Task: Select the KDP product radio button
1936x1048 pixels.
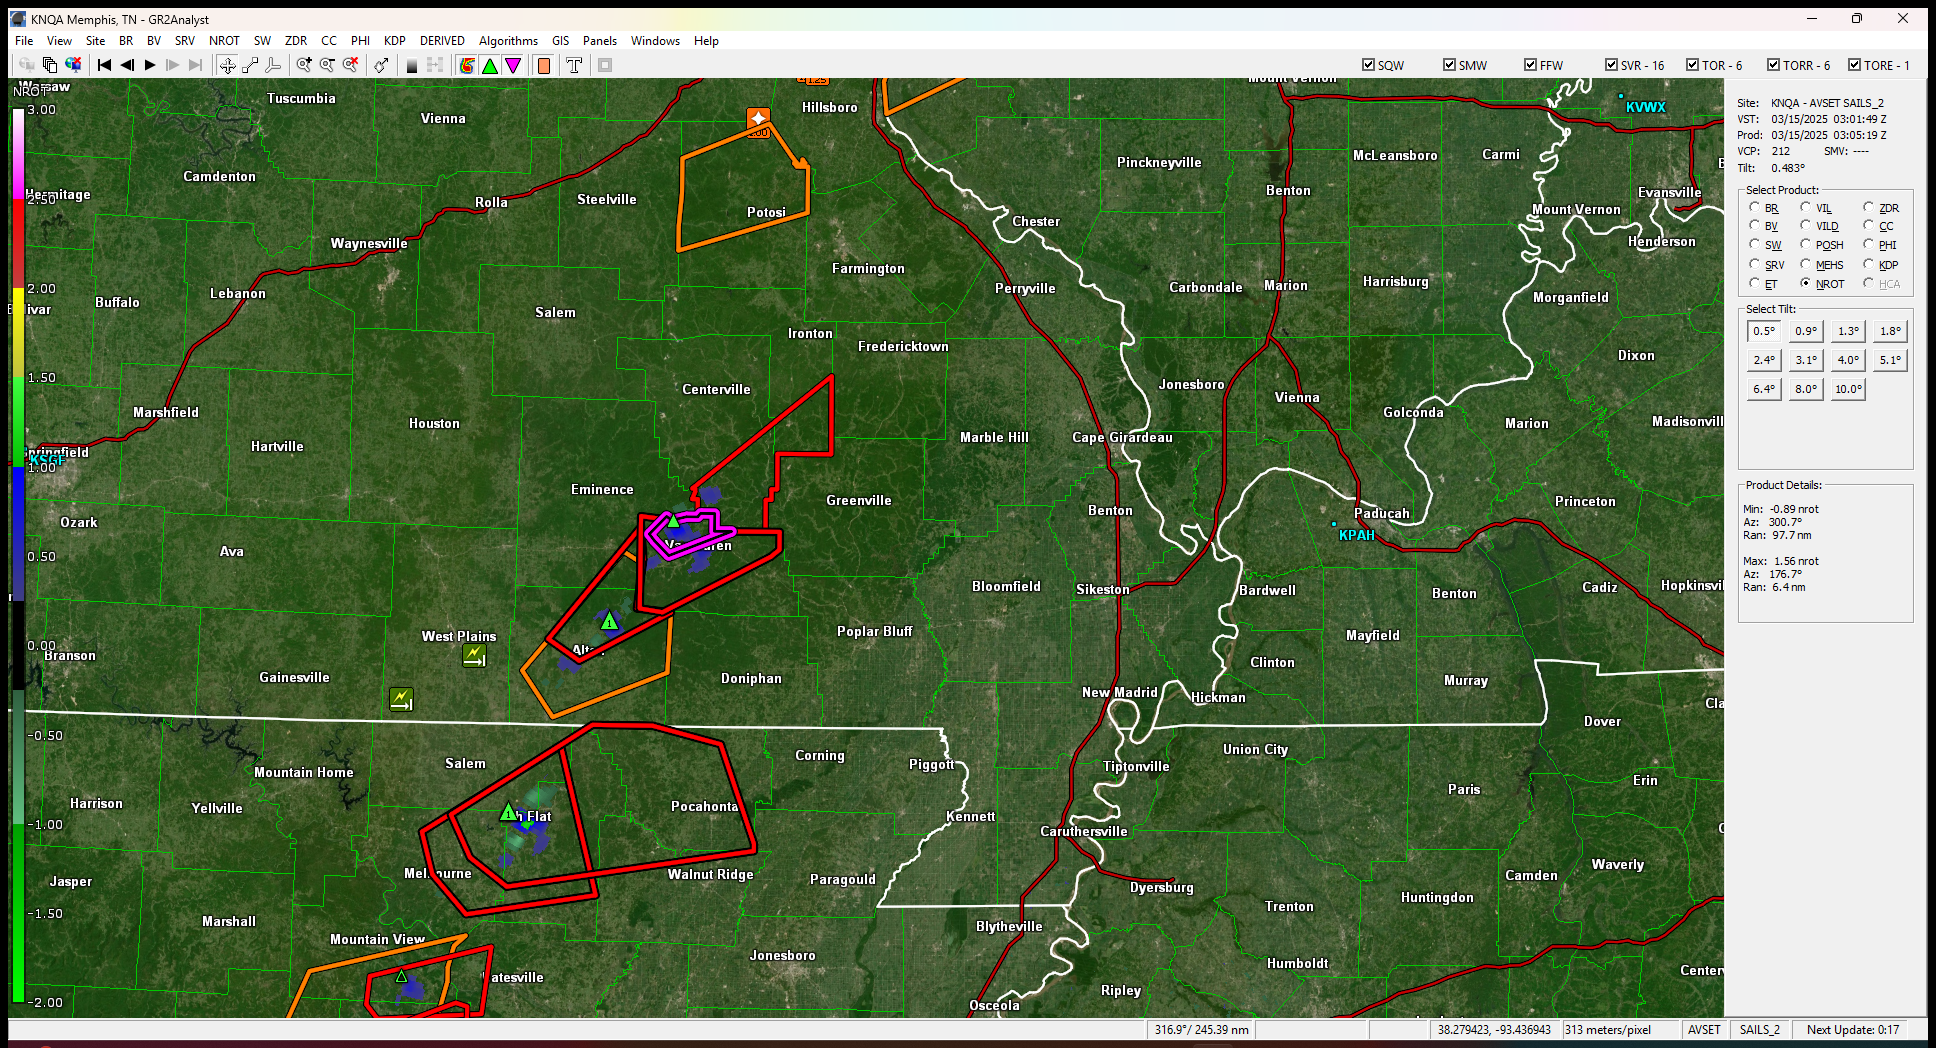Action: pos(1868,265)
